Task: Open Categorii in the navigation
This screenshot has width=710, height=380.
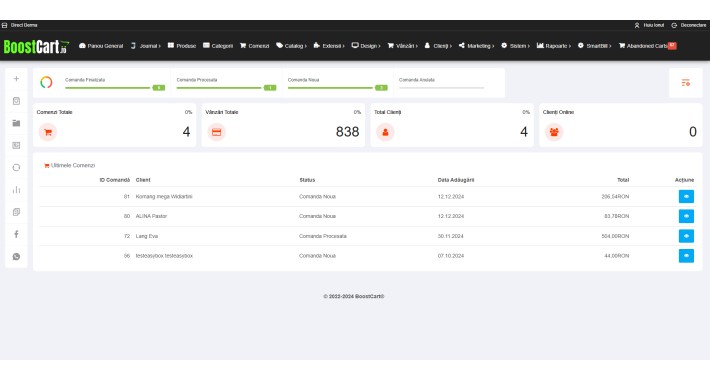Action: click(x=218, y=46)
